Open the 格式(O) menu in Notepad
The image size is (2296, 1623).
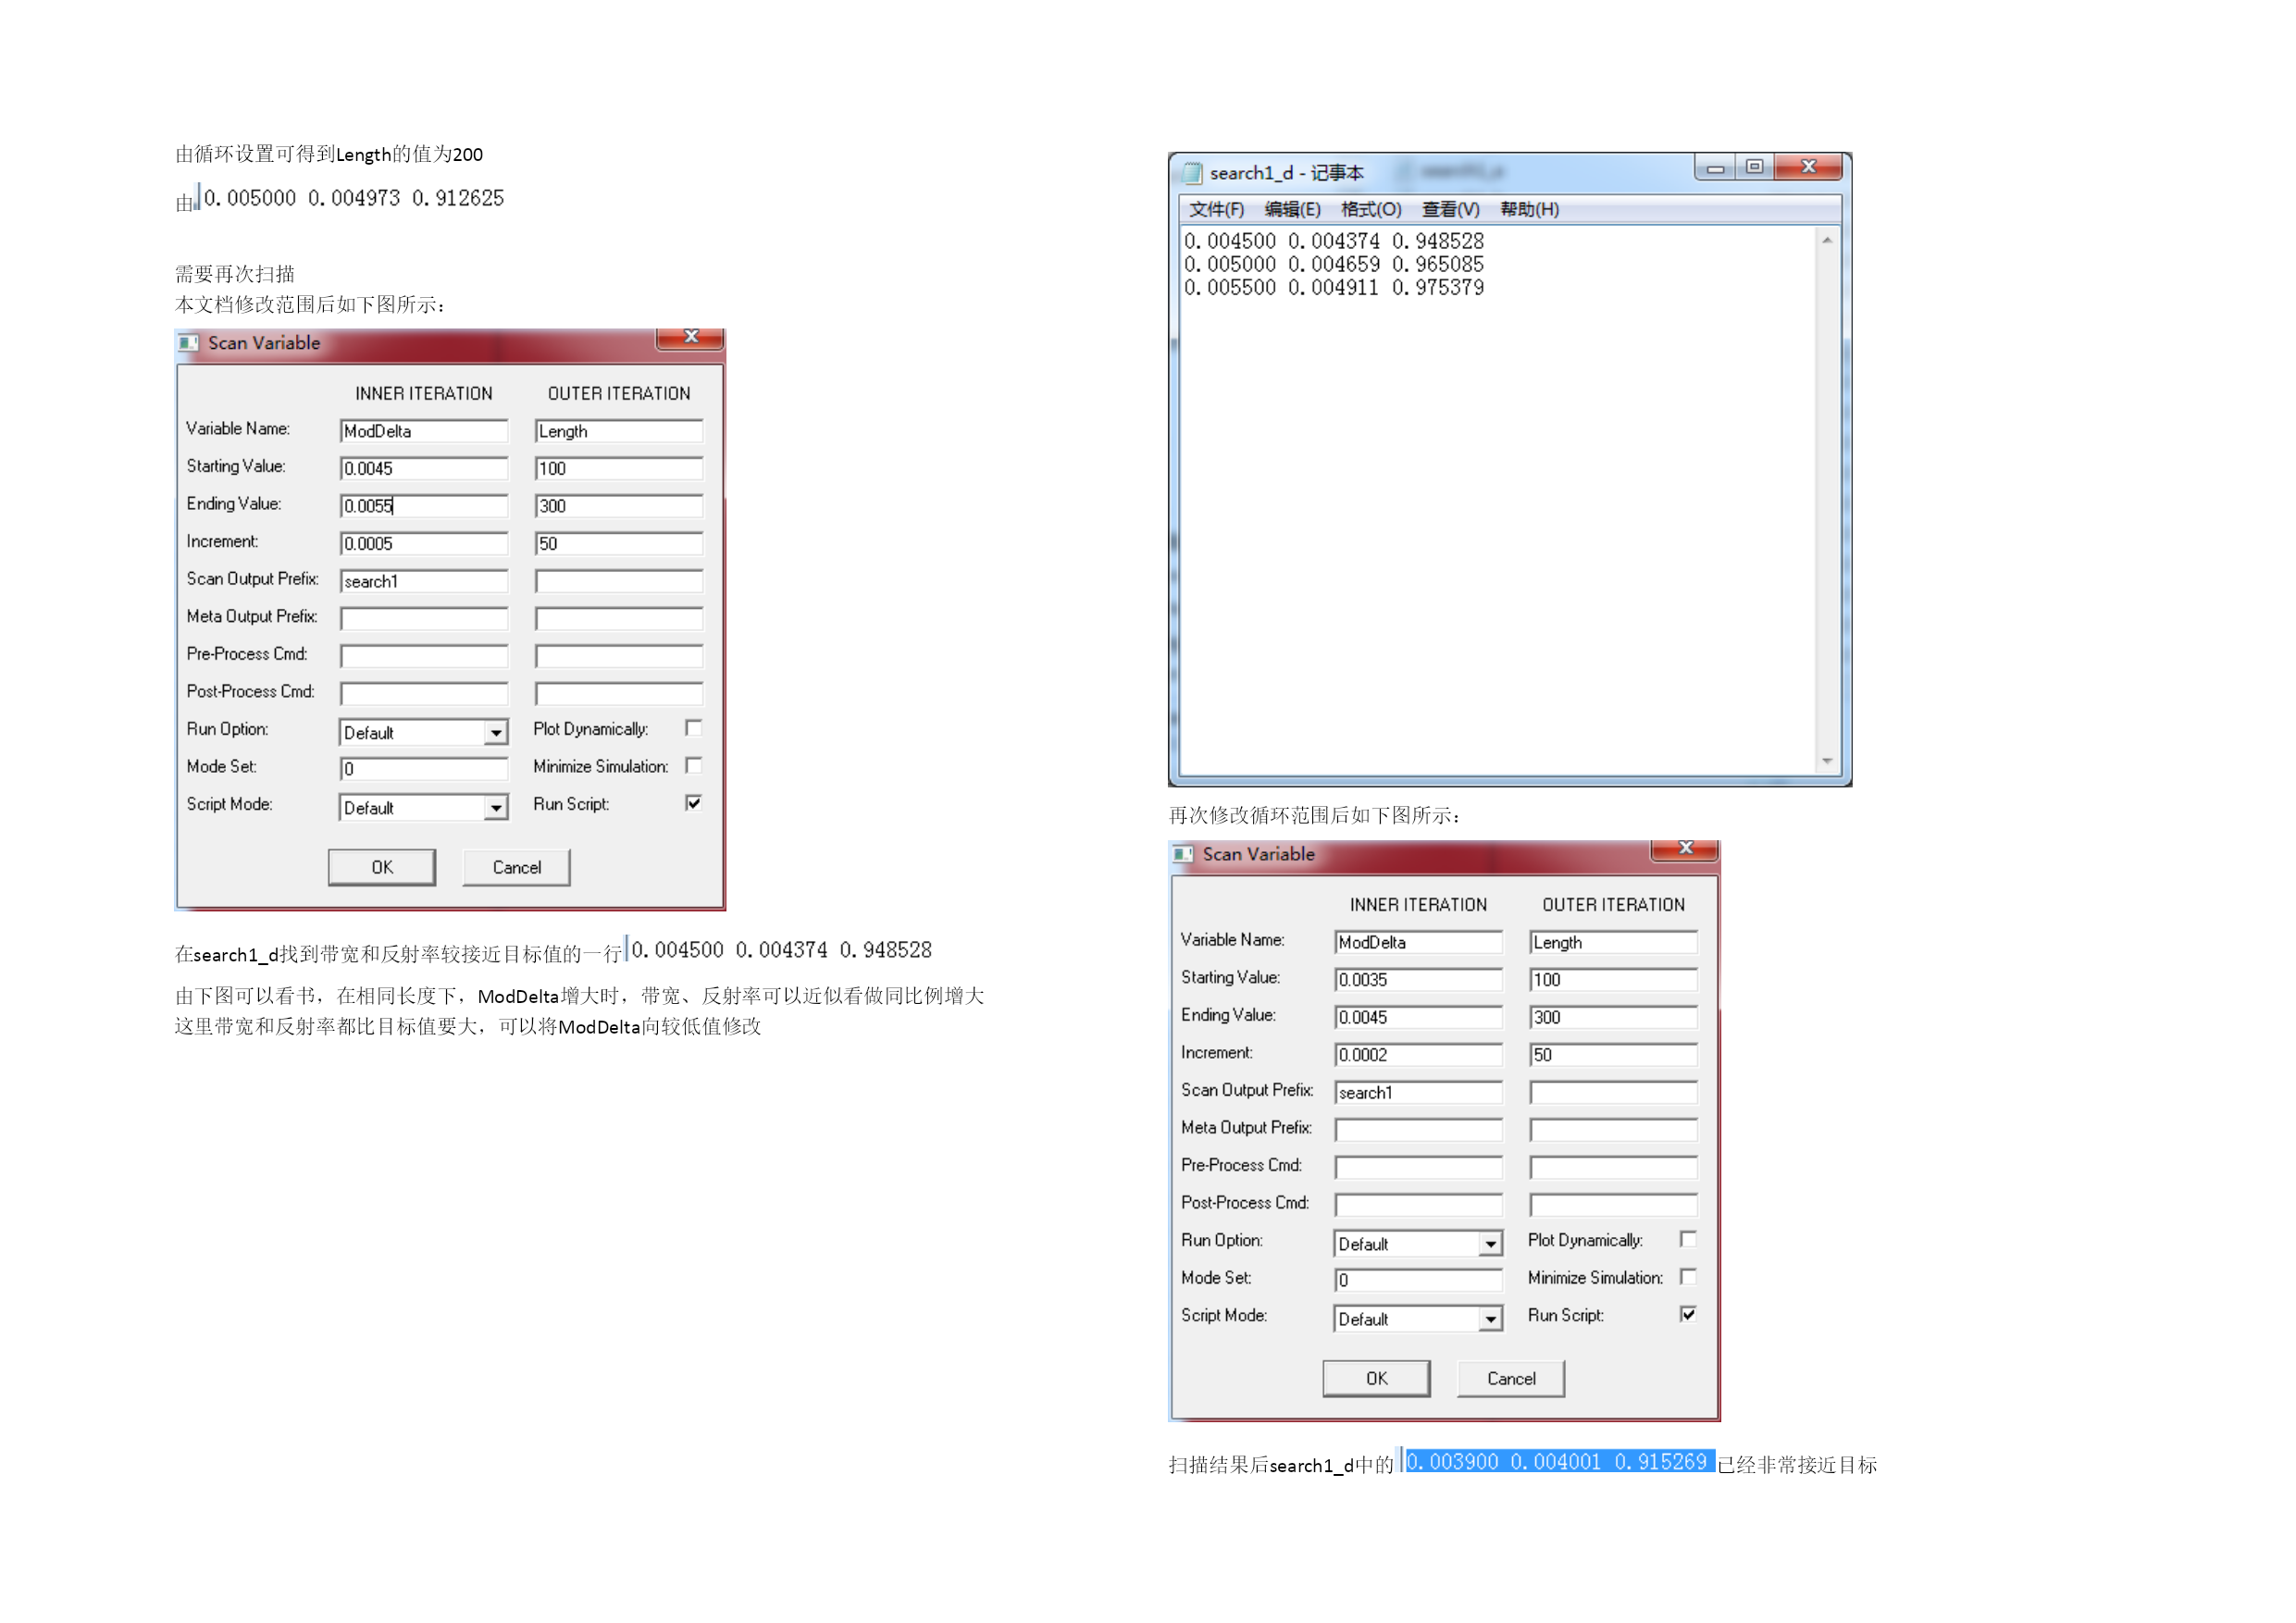click(x=1371, y=209)
